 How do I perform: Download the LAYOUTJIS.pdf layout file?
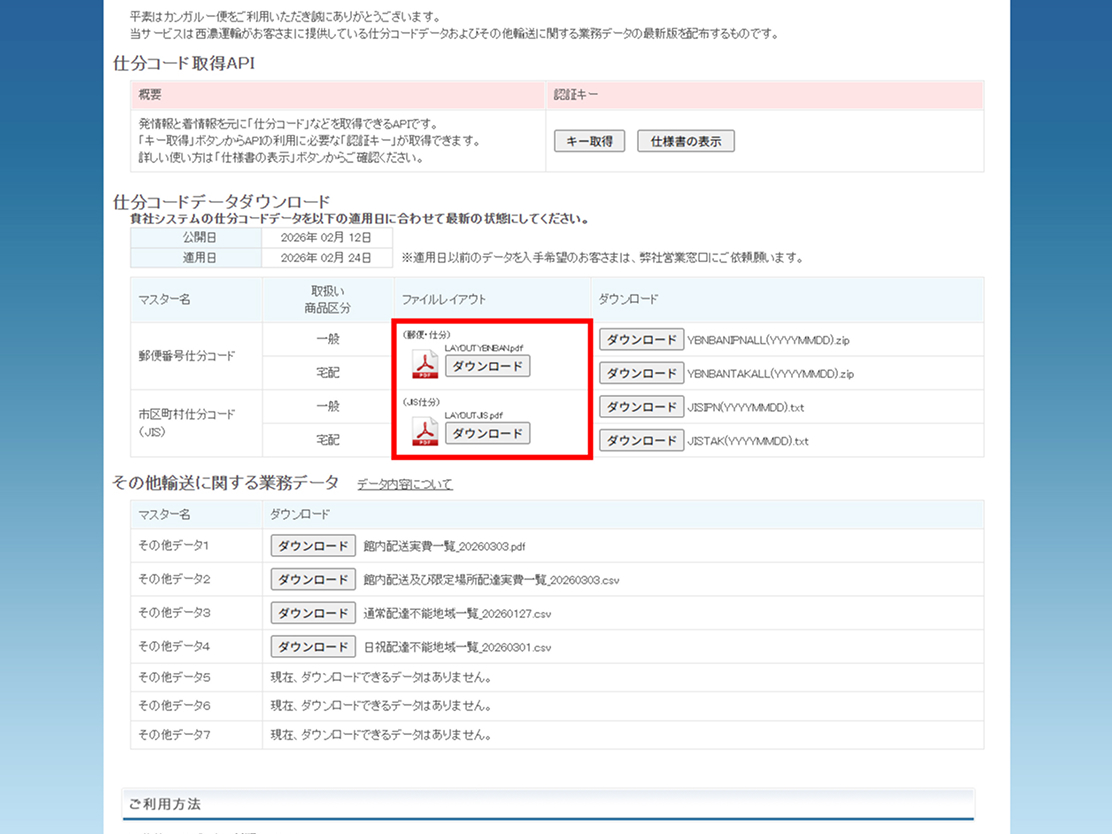[487, 433]
